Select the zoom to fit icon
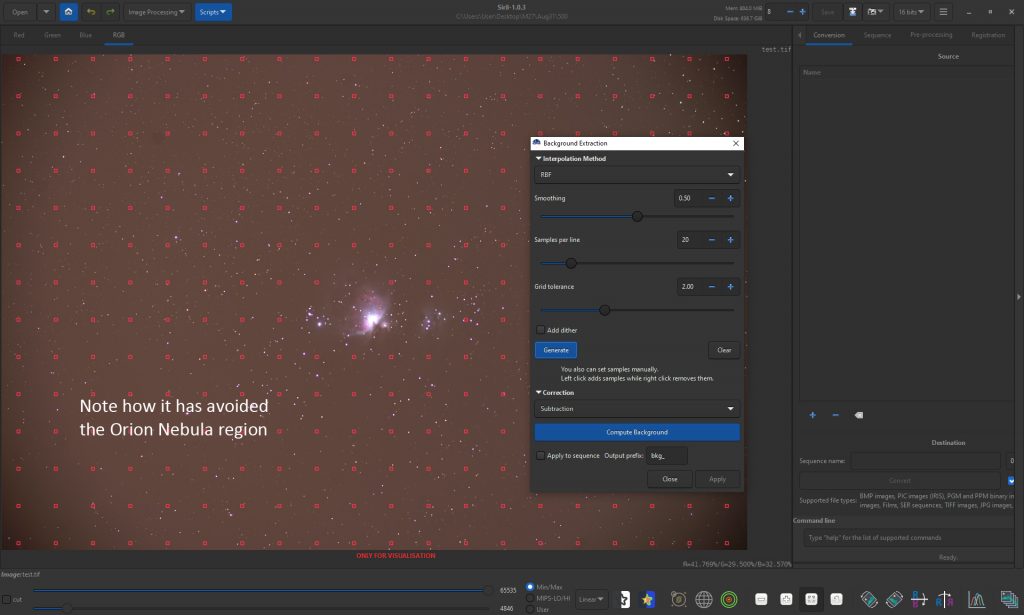The width and height of the screenshot is (1024, 615). 811,599
